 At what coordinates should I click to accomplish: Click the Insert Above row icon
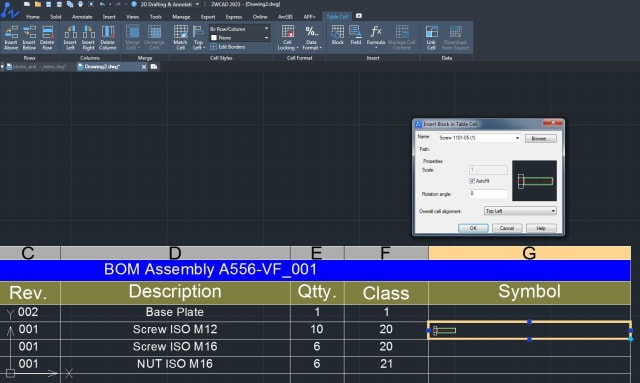click(11, 37)
